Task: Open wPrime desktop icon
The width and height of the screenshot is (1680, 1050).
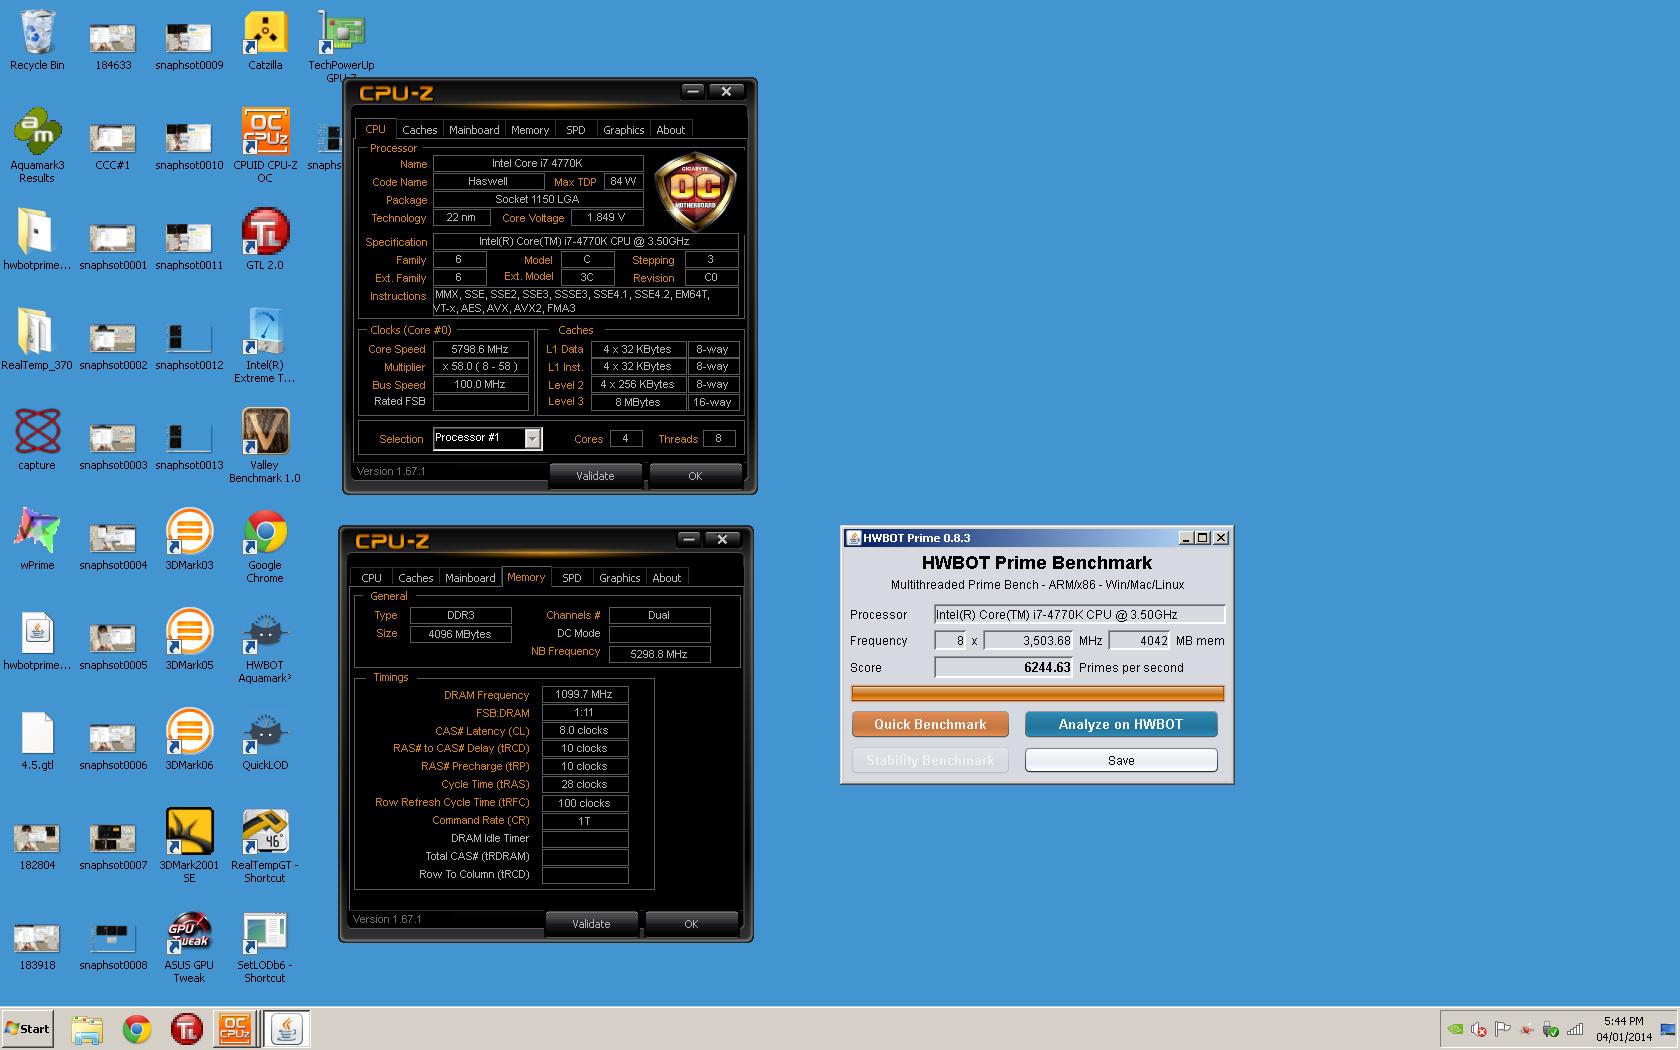Action: click(37, 540)
